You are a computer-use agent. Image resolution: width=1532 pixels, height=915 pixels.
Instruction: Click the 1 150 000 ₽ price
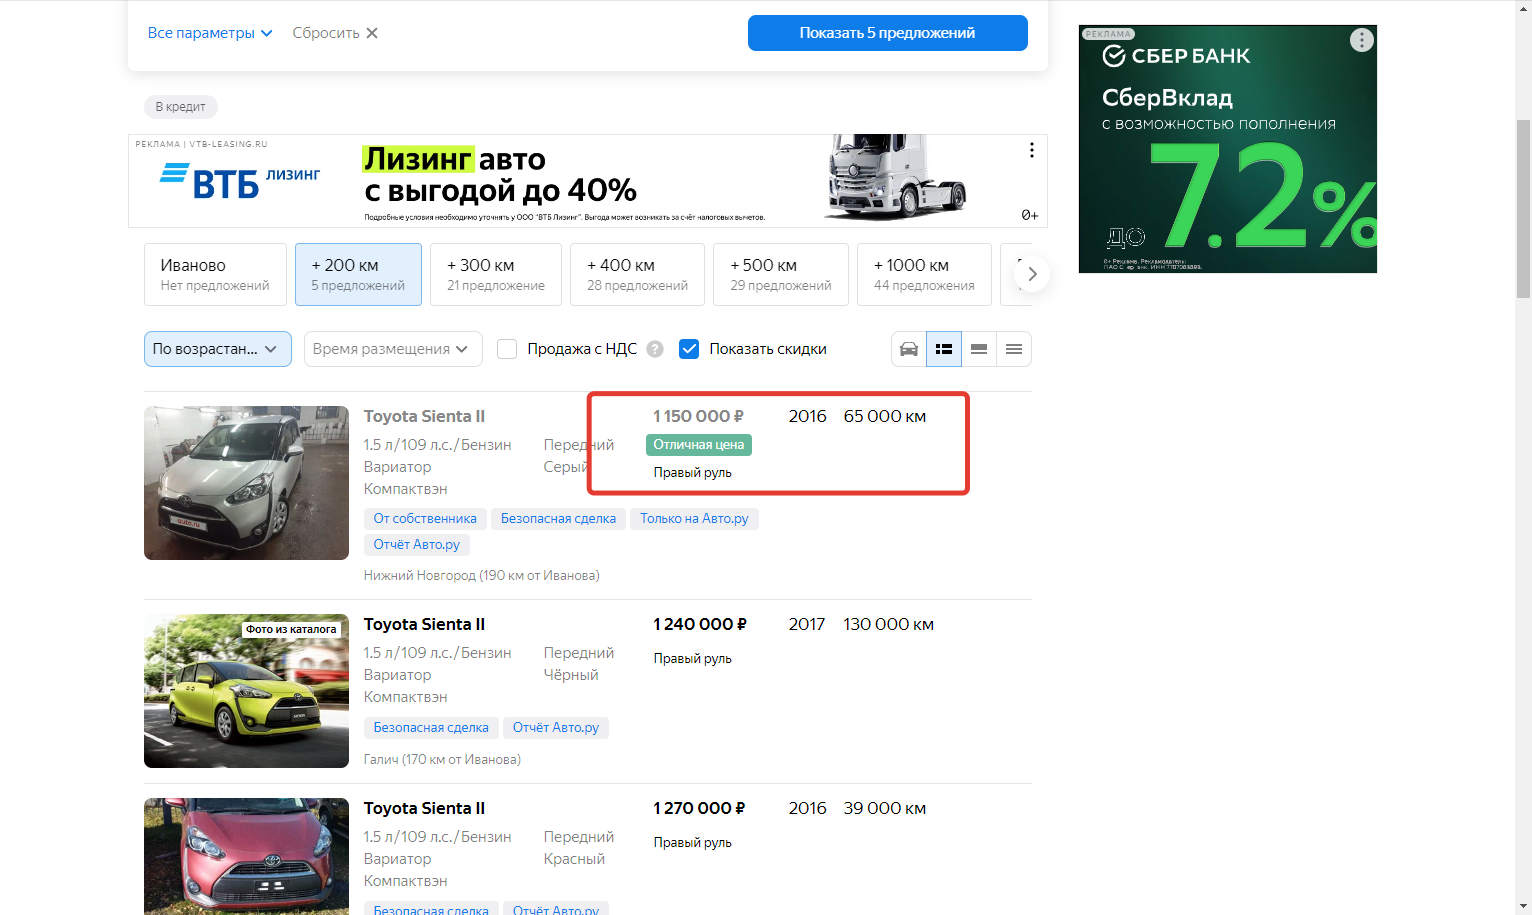point(698,416)
